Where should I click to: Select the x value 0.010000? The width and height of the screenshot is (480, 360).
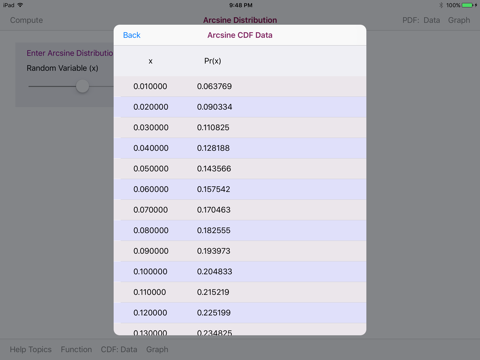150,86
